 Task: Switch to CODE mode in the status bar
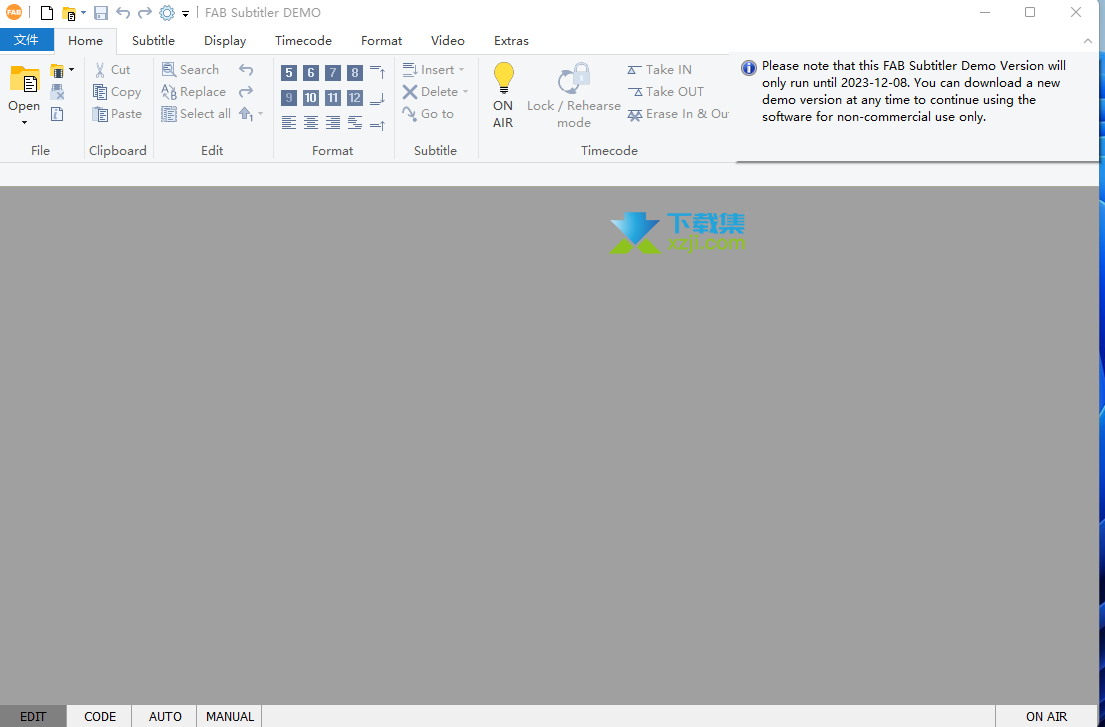pos(99,716)
